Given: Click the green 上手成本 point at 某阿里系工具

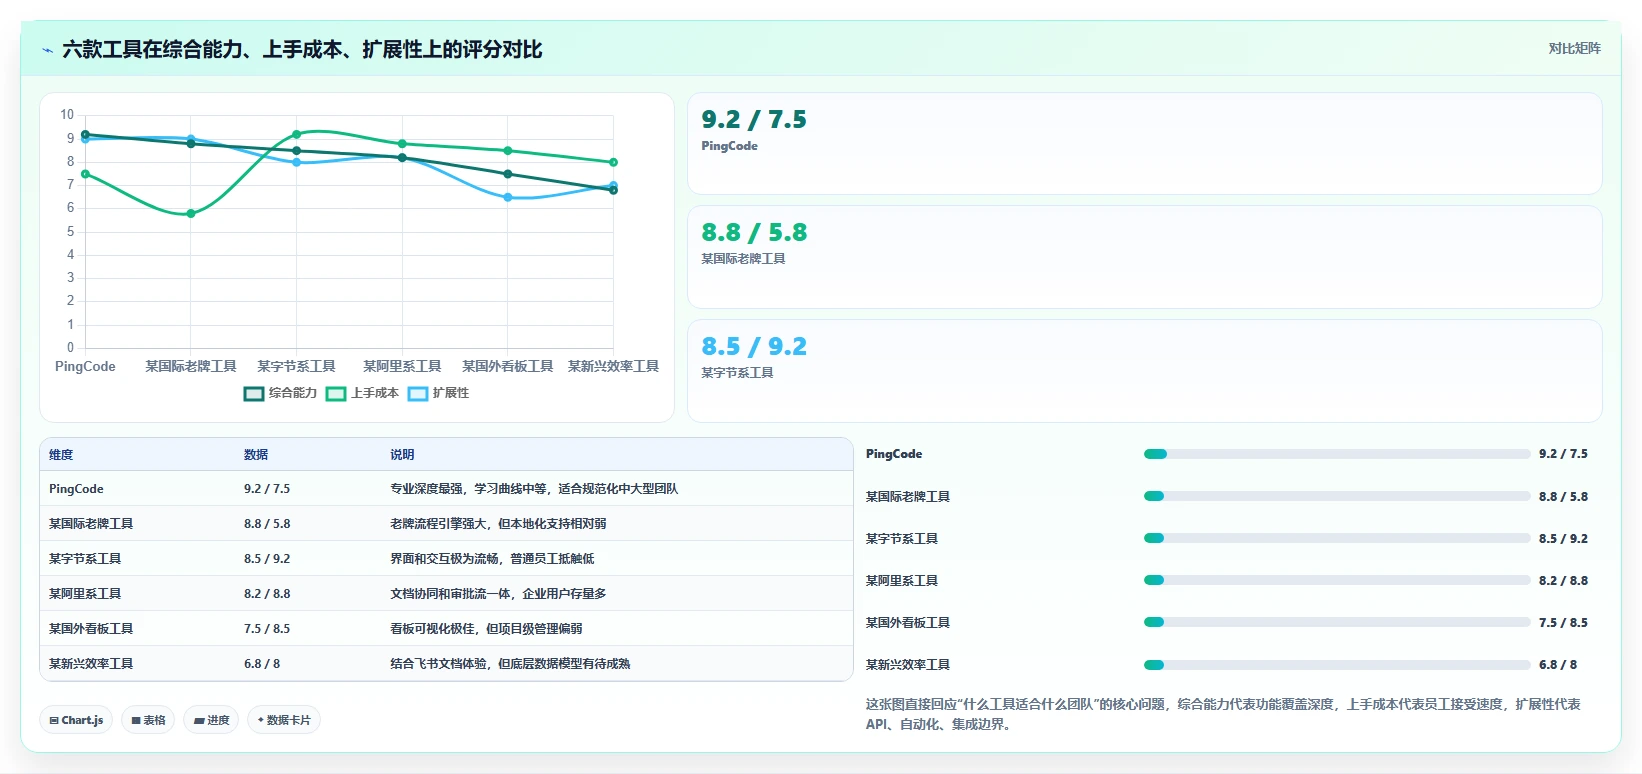Looking at the screenshot, I should pos(402,144).
